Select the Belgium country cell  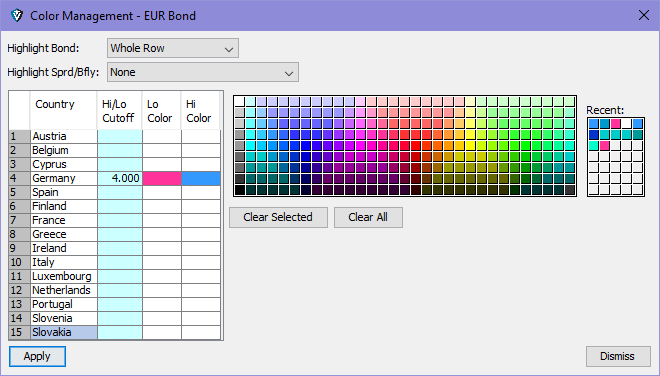point(64,150)
